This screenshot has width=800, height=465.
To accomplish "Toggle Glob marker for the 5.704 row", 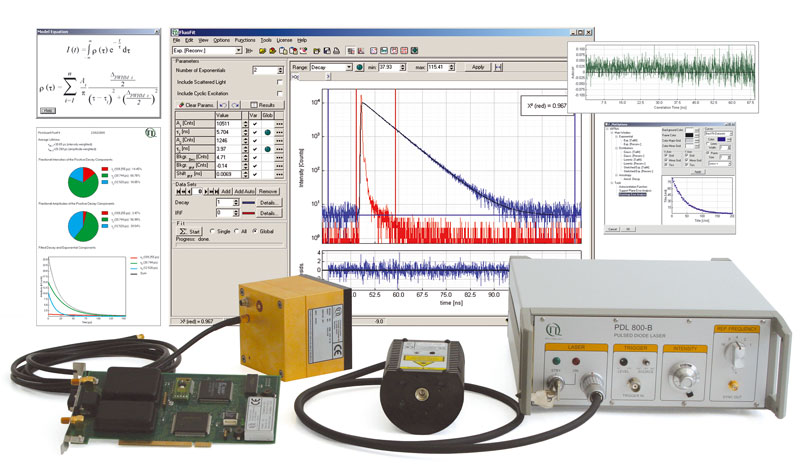I will (x=267, y=132).
